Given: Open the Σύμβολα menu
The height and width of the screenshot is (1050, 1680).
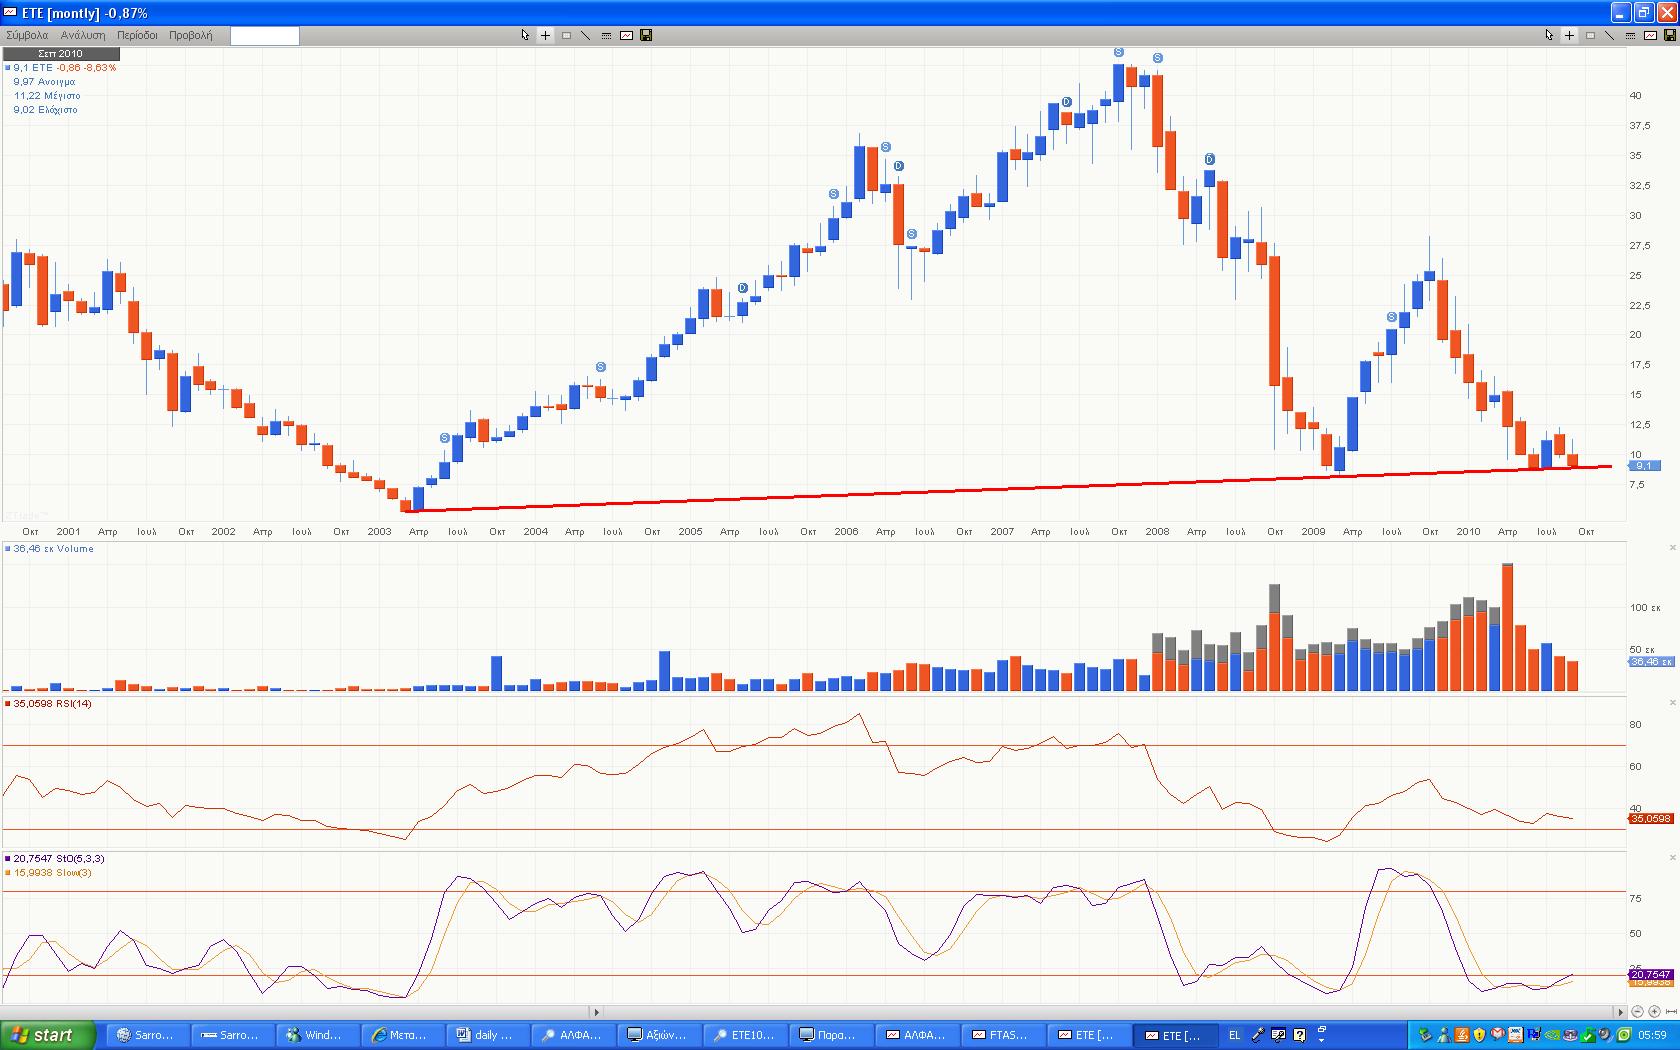Looking at the screenshot, I should [x=27, y=35].
